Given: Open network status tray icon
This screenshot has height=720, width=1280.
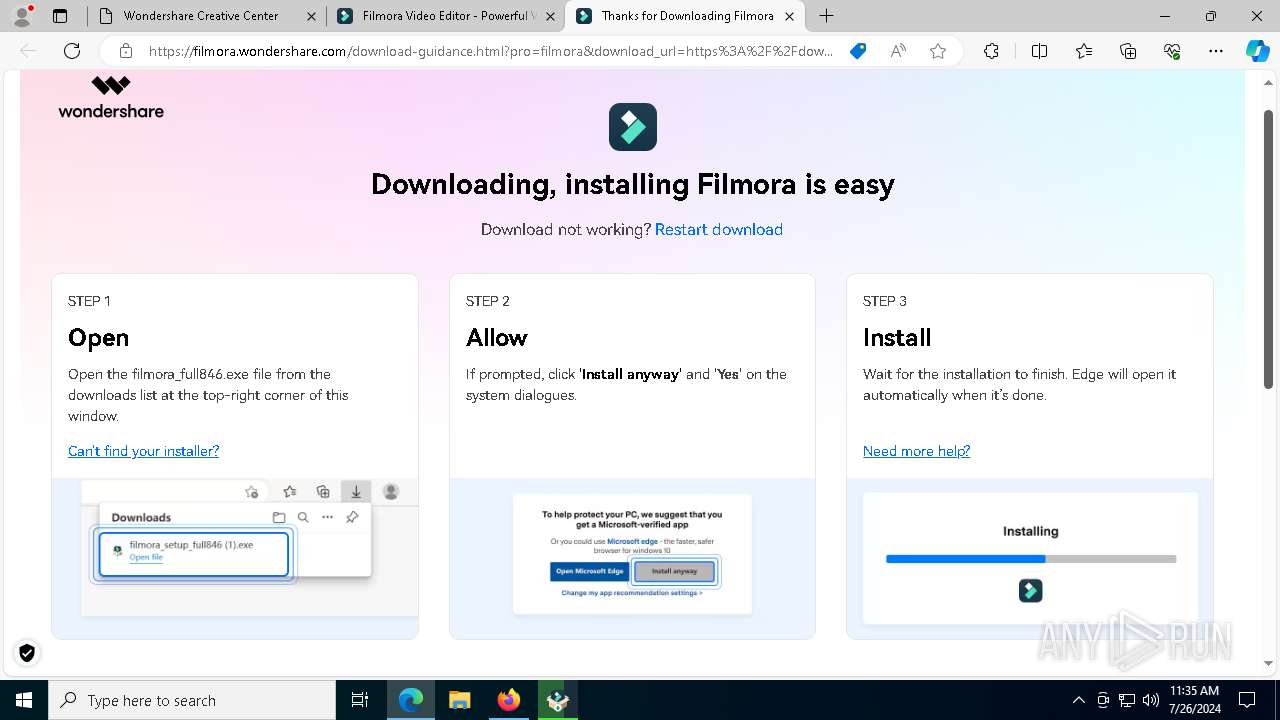Looking at the screenshot, I should click(1127, 700).
